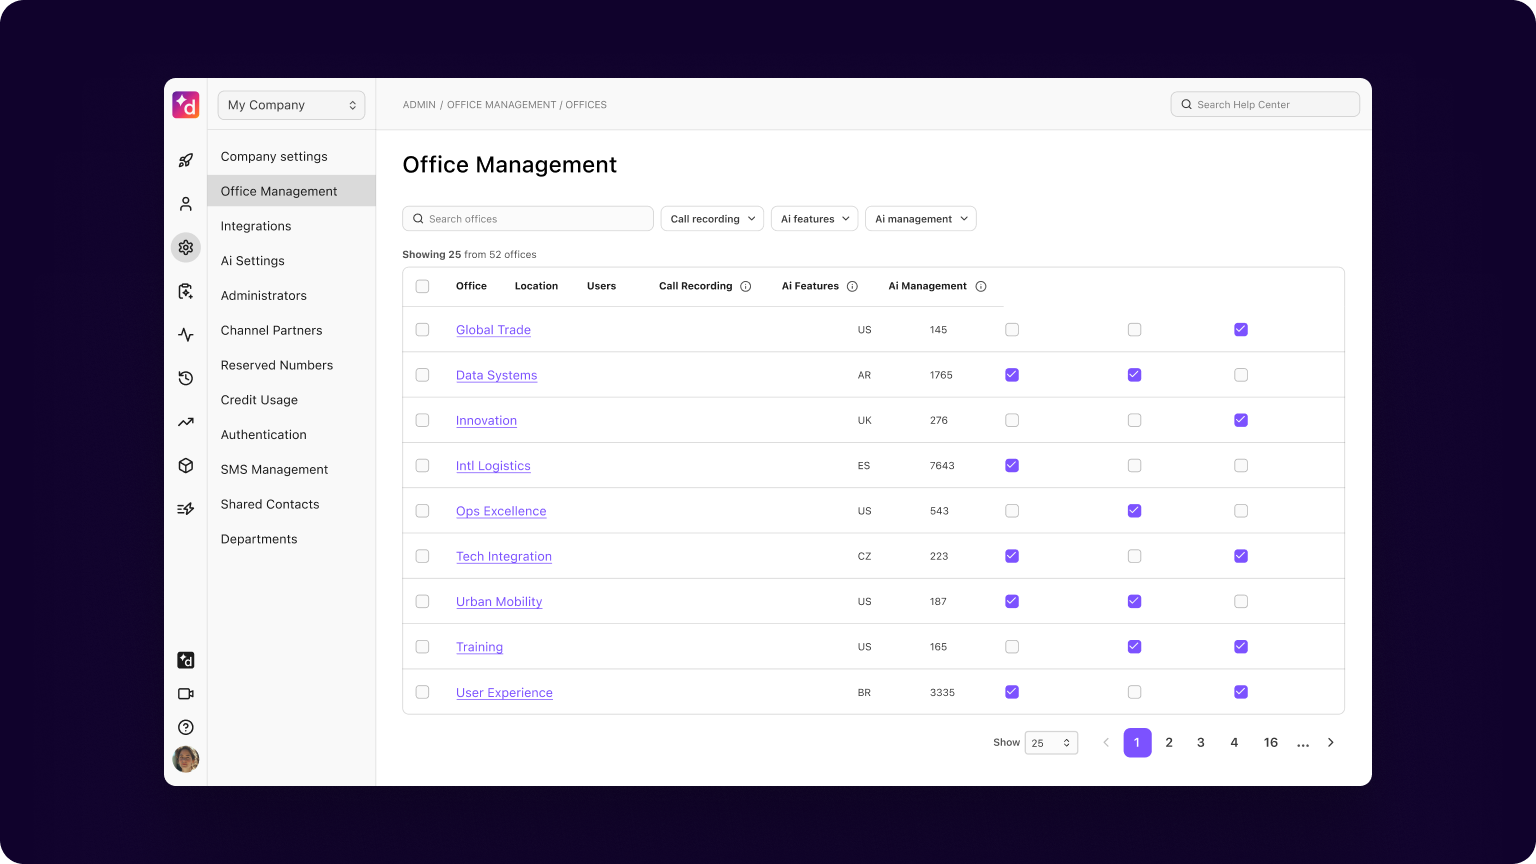Open the rocket launch icon in sidebar

[186, 160]
